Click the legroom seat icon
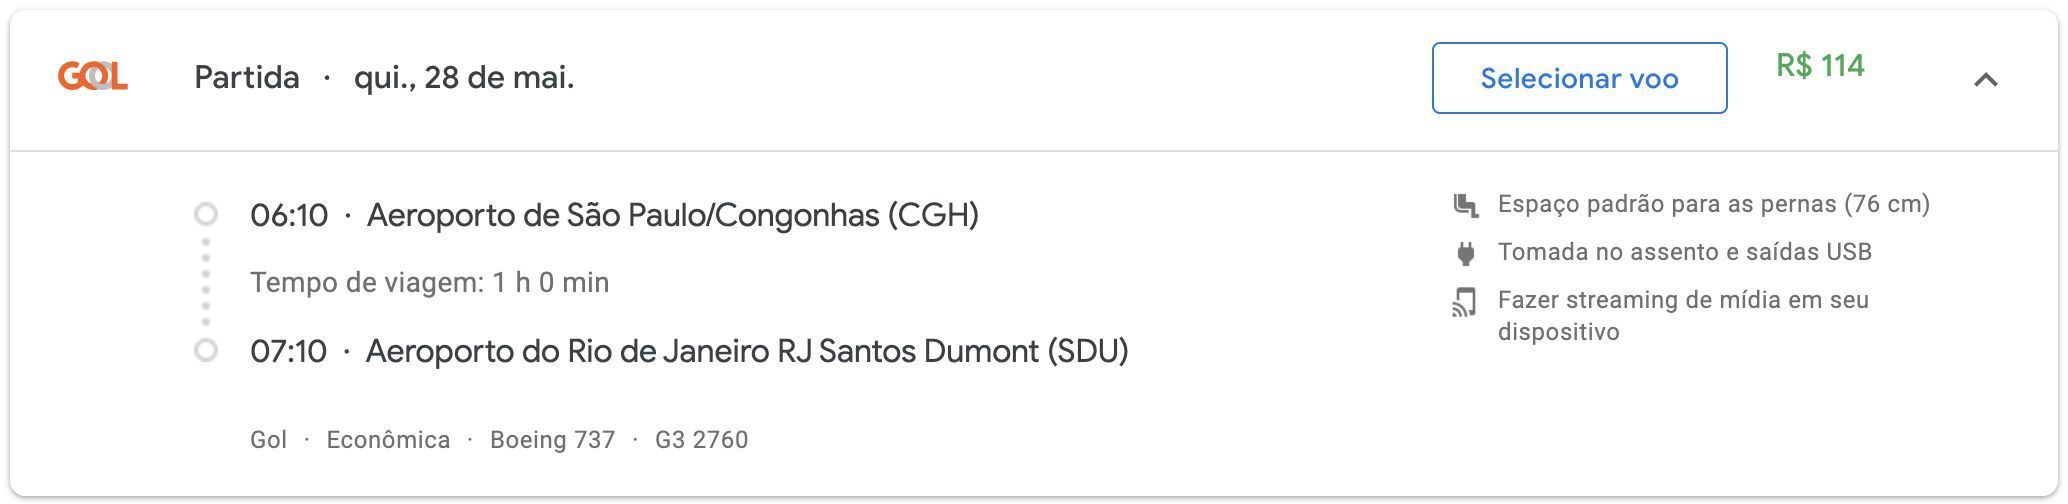 (1465, 205)
